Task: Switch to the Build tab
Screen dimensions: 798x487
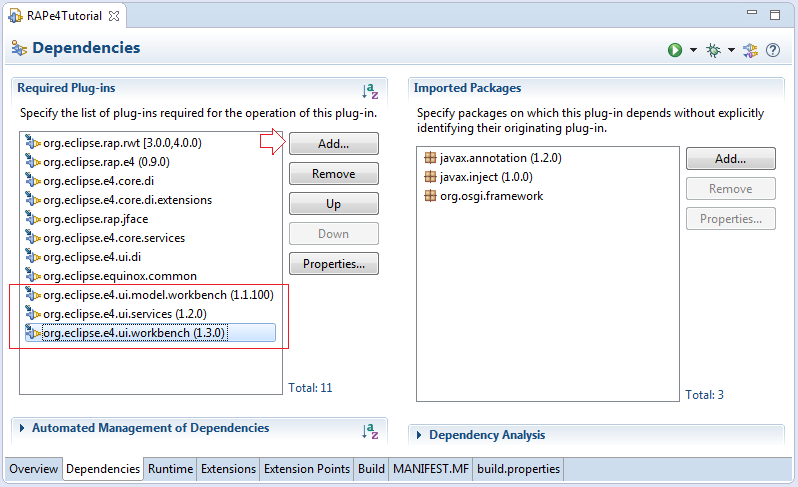Action: (x=371, y=469)
